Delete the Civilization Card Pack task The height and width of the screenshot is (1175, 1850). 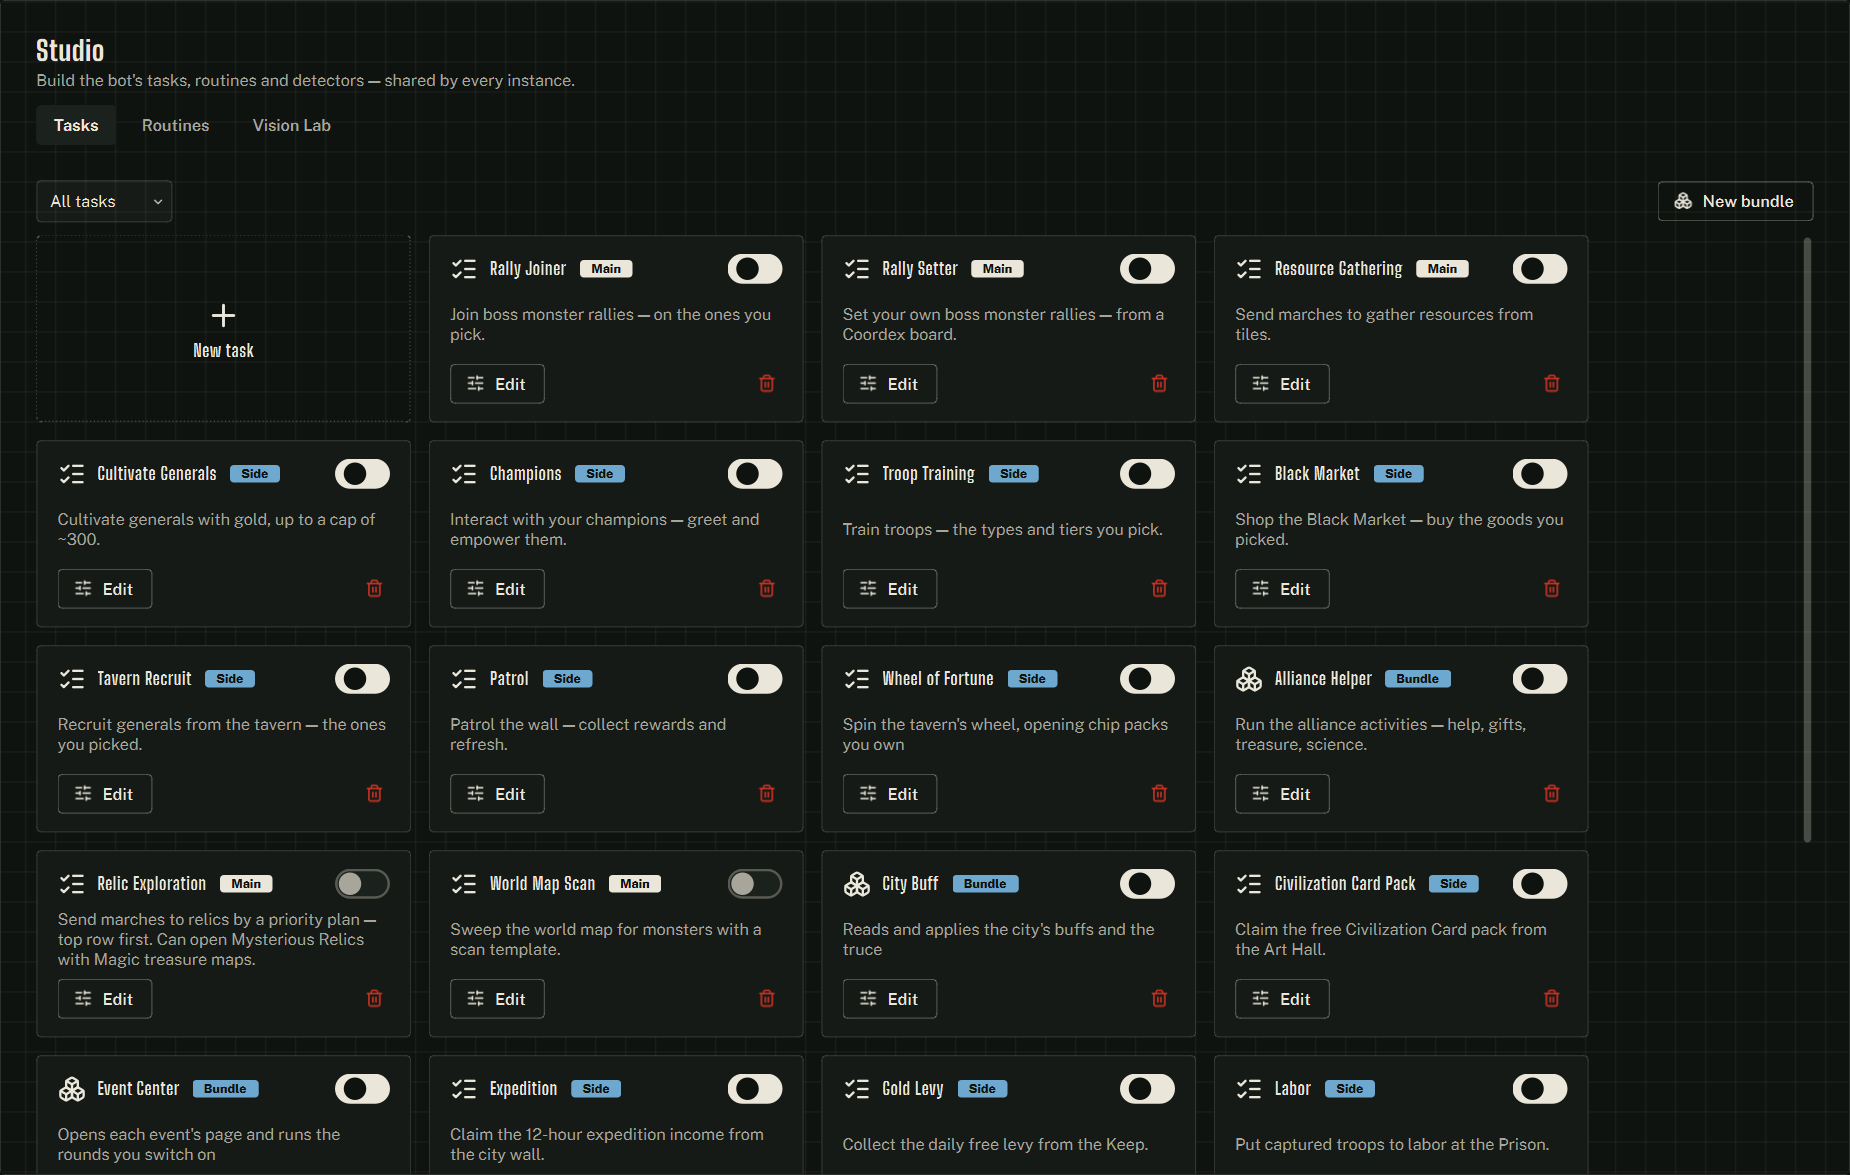(x=1552, y=999)
